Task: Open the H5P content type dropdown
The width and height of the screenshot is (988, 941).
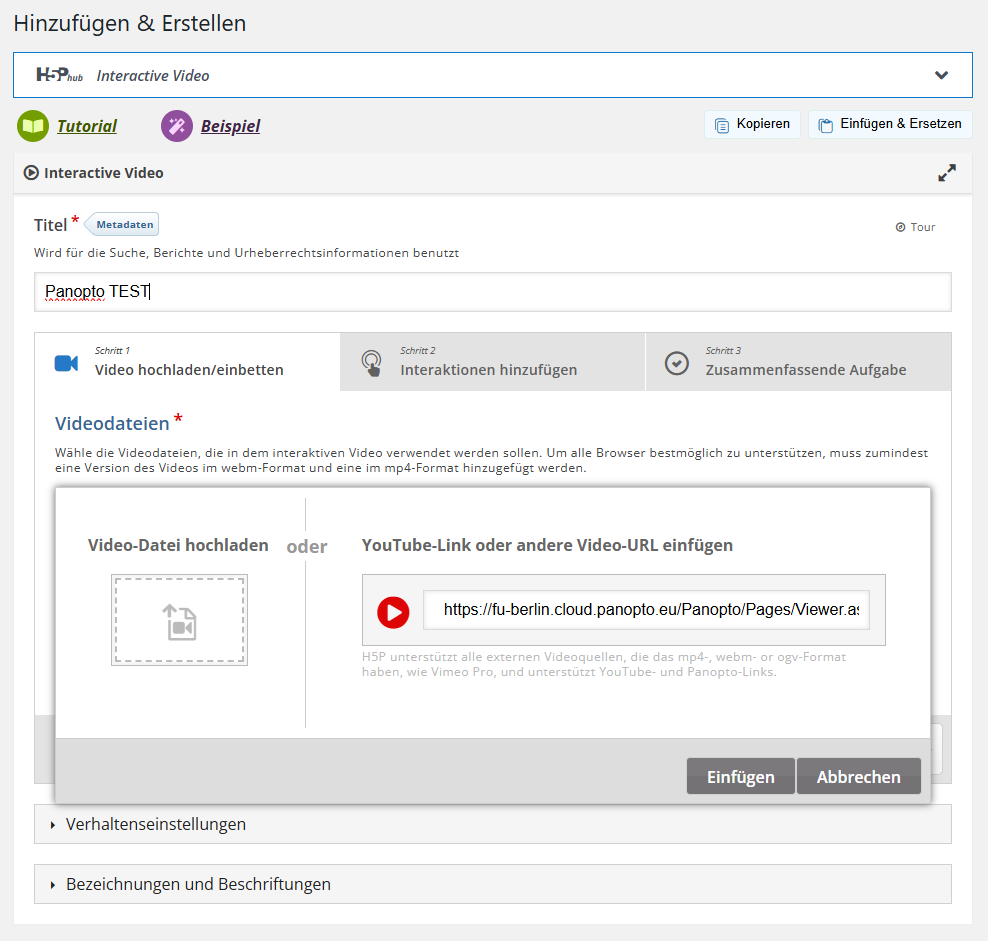Action: 940,75
